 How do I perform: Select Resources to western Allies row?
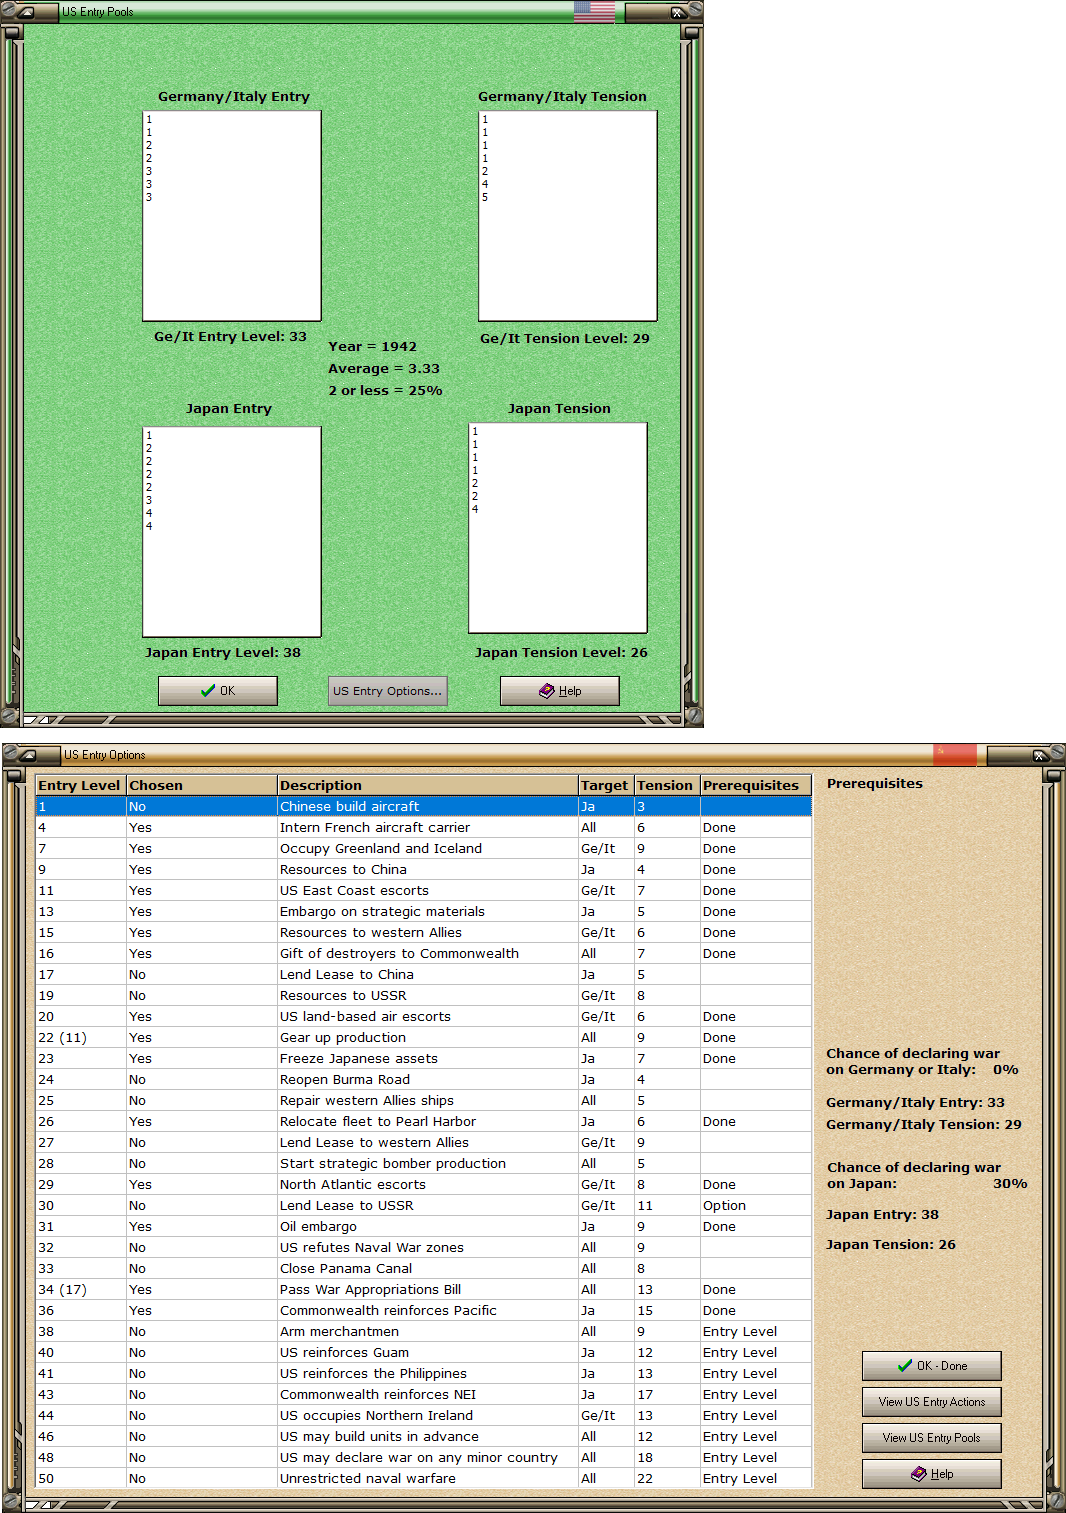[423, 932]
